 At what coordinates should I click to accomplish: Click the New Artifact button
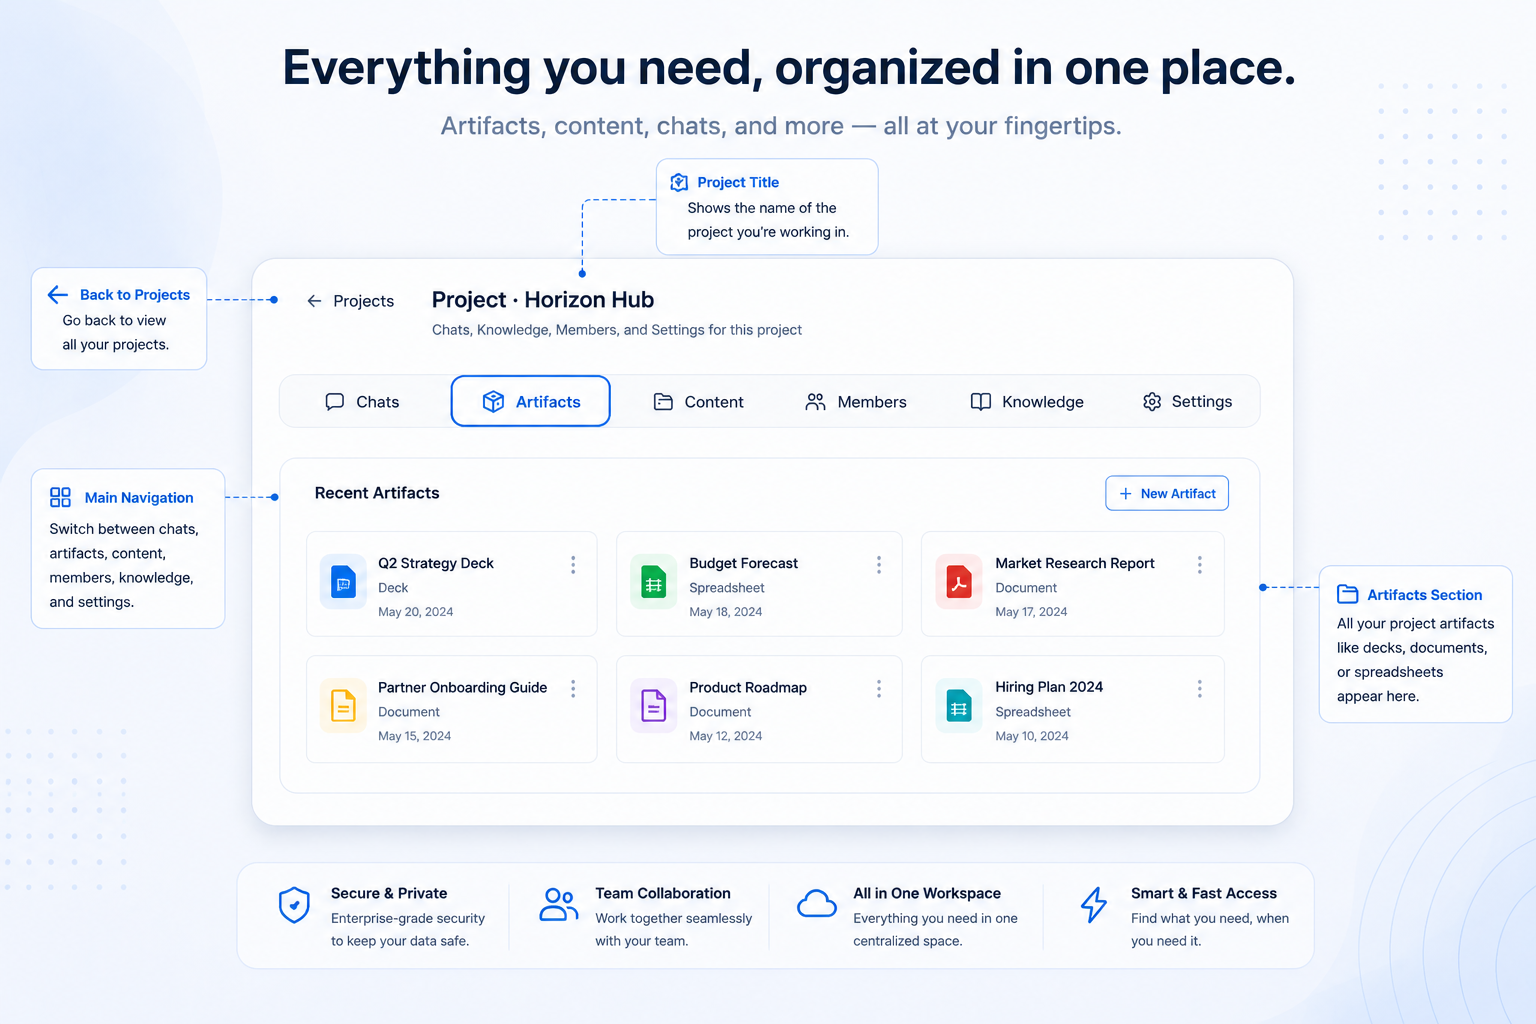[x=1167, y=494]
